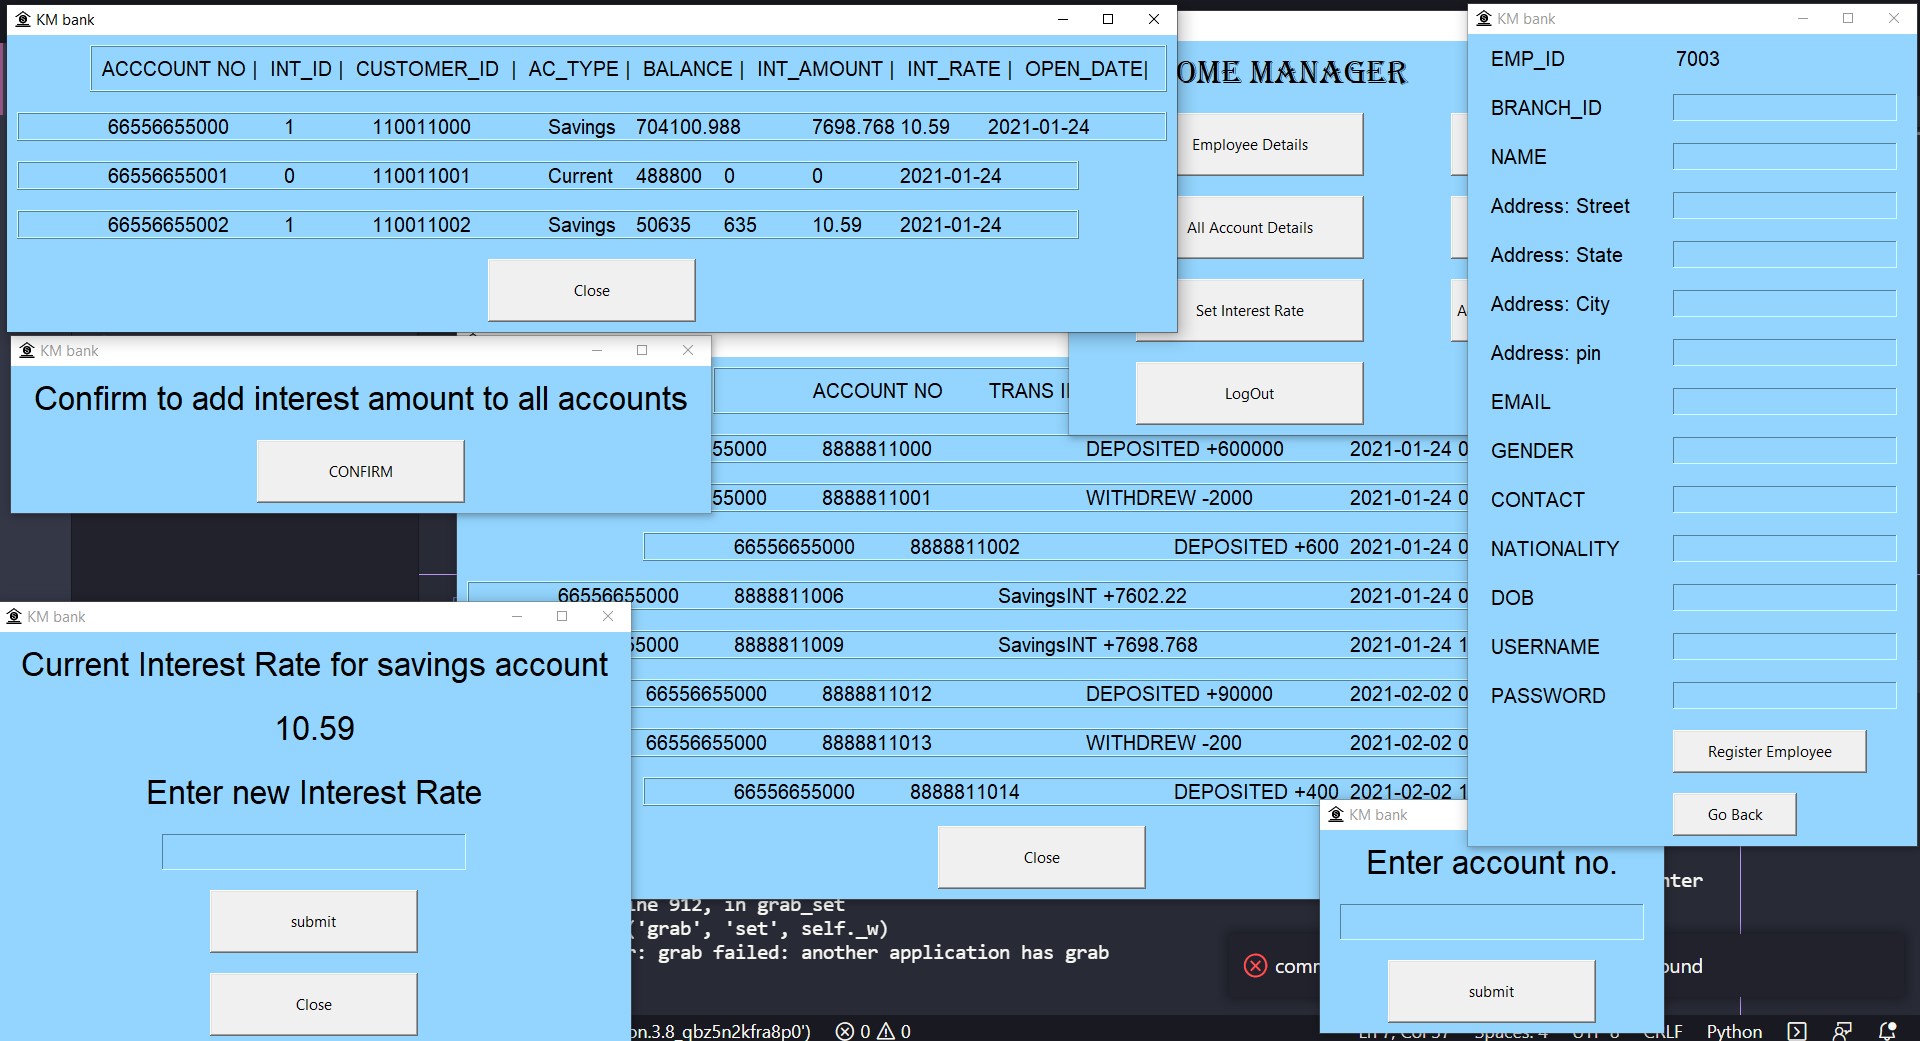
Task: Maximize the employee registration KM bank window
Action: [x=1848, y=18]
